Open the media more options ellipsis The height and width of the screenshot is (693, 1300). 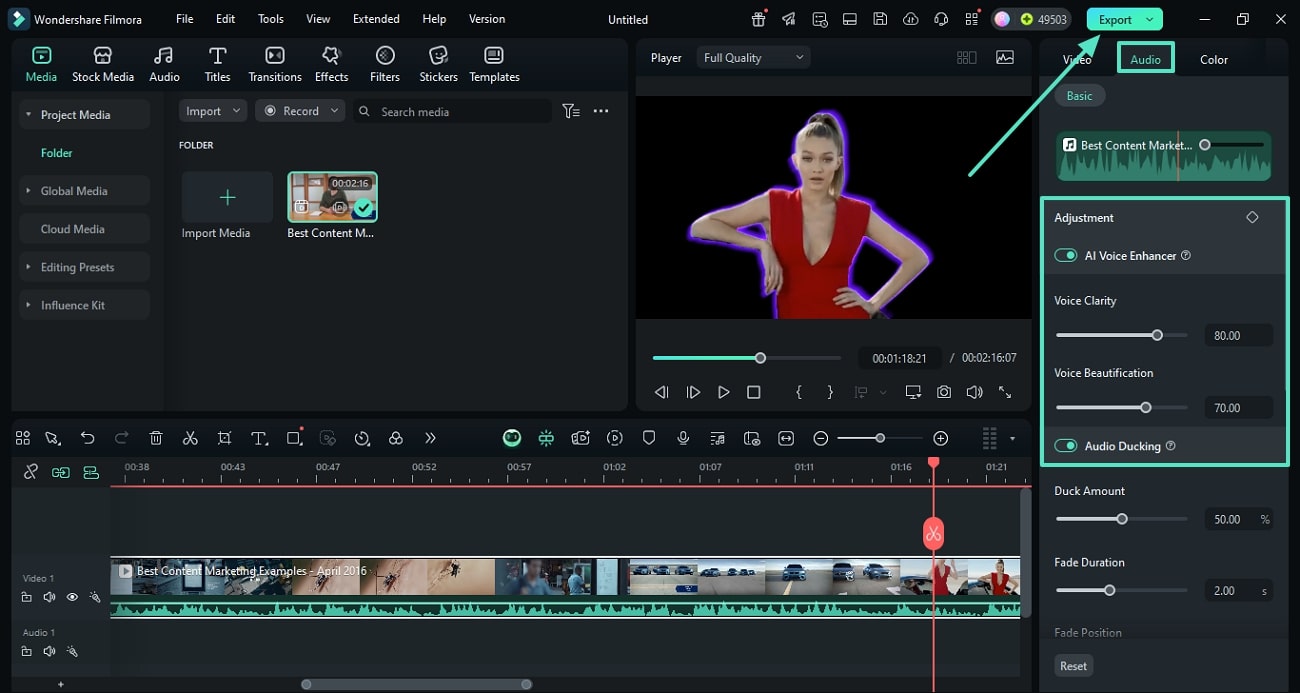click(601, 111)
